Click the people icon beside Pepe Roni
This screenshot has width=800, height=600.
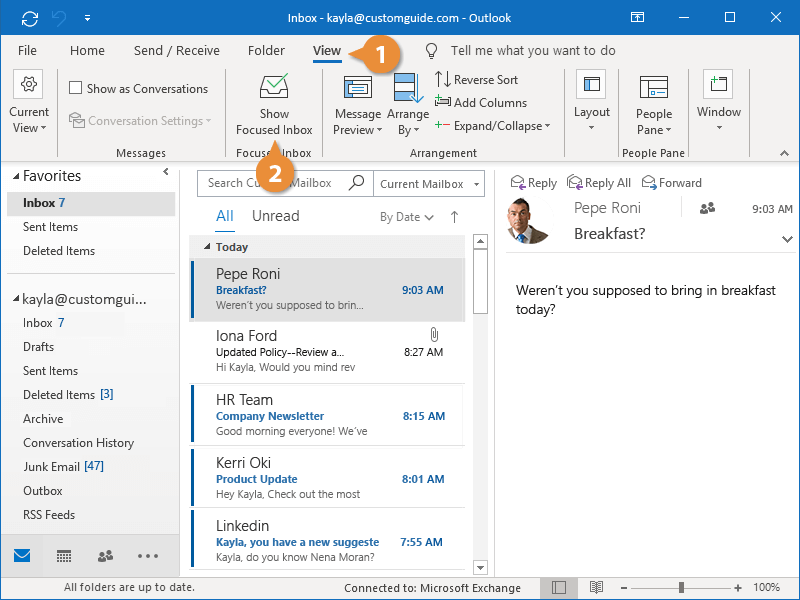pyautogui.click(x=707, y=208)
